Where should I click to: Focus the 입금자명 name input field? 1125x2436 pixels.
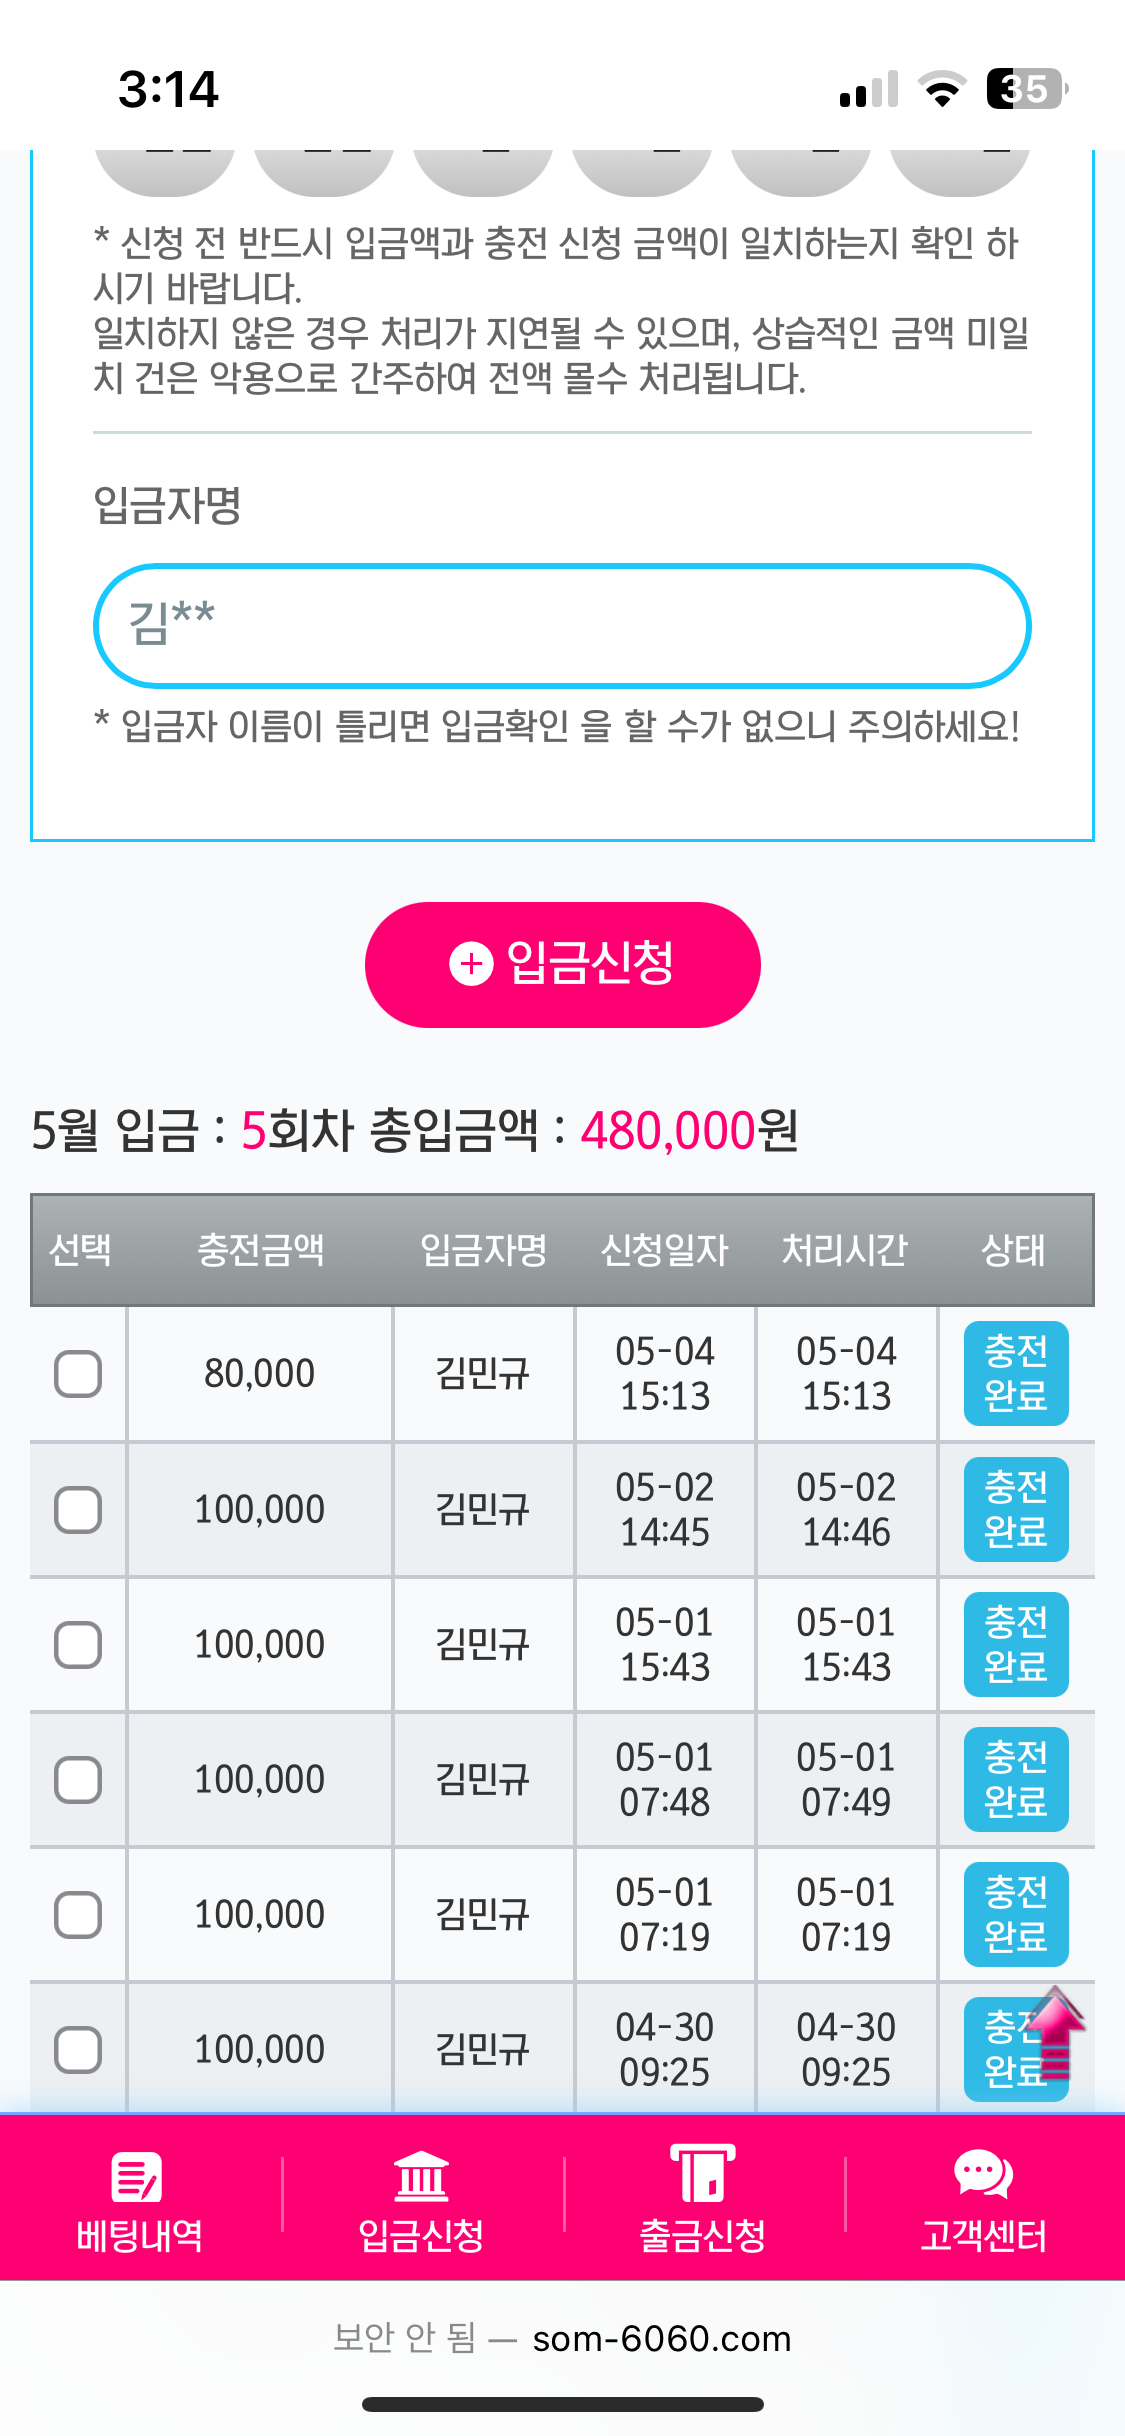(562, 626)
